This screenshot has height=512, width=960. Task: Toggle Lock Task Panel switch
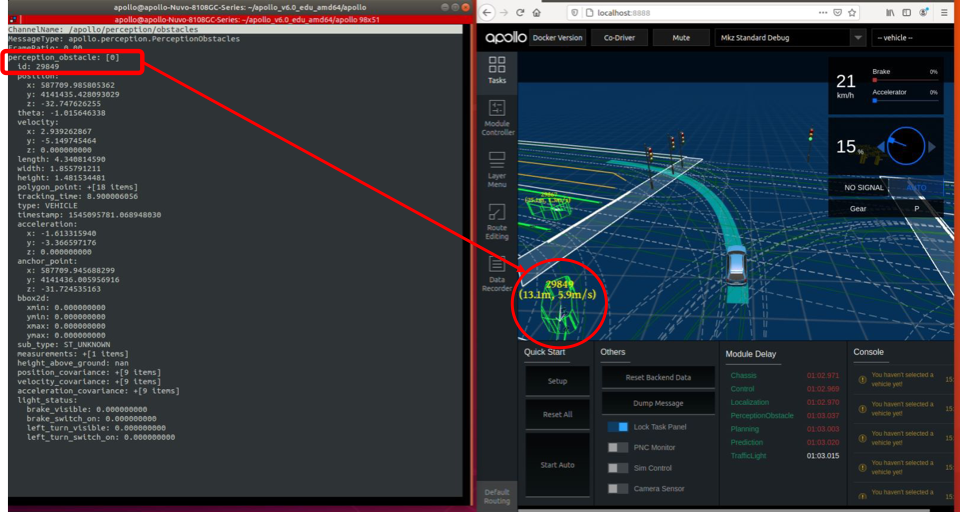coord(618,427)
